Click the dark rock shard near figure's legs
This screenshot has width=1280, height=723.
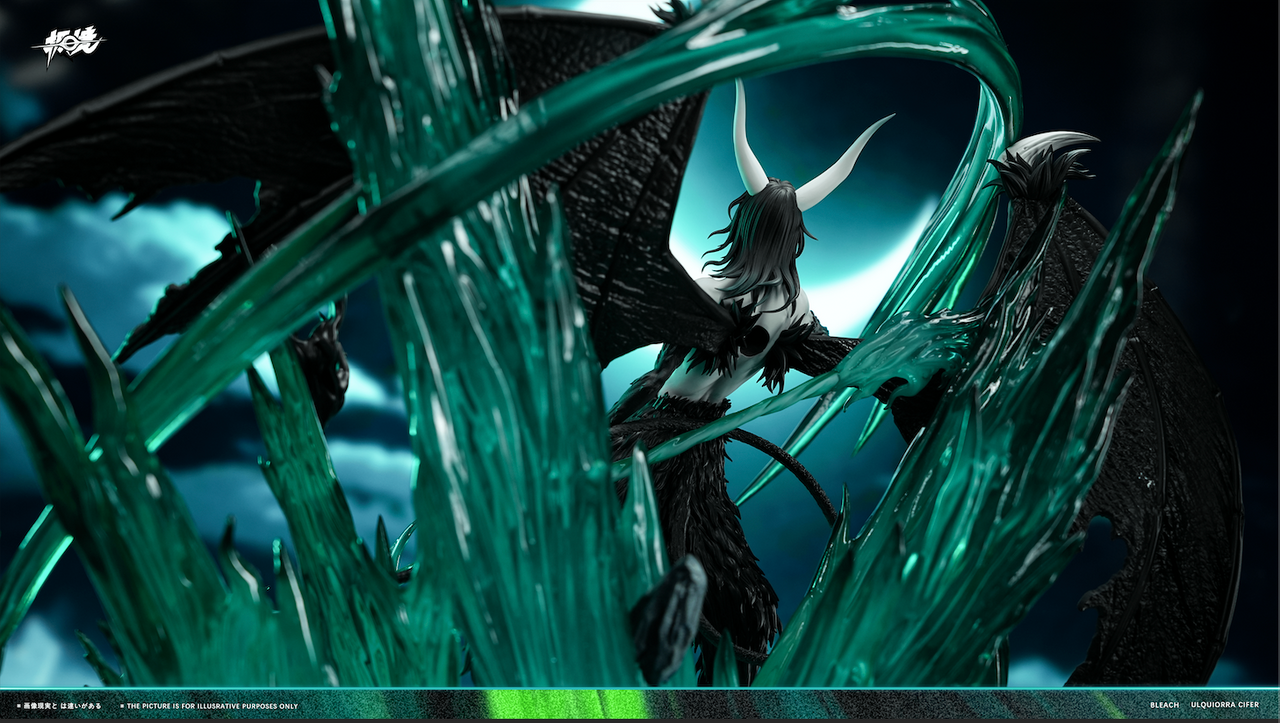tap(668, 620)
